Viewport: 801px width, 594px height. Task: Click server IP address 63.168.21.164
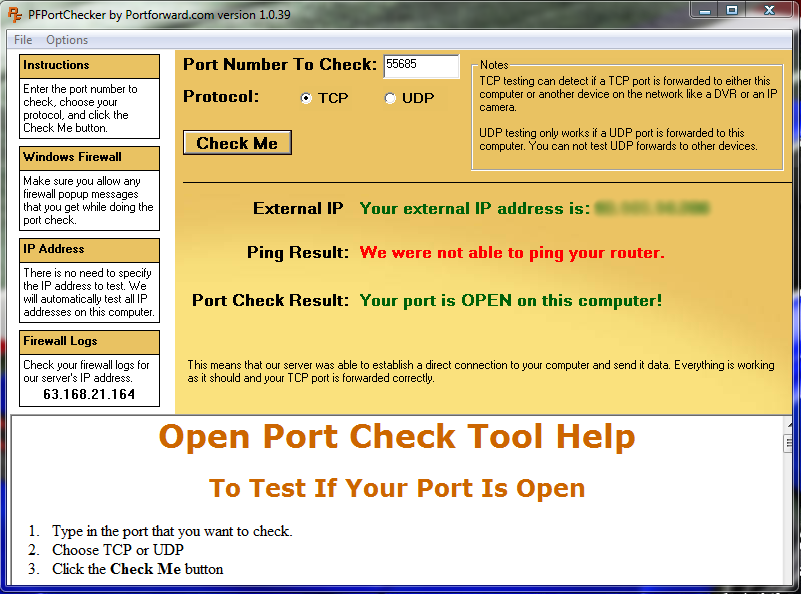(x=89, y=394)
